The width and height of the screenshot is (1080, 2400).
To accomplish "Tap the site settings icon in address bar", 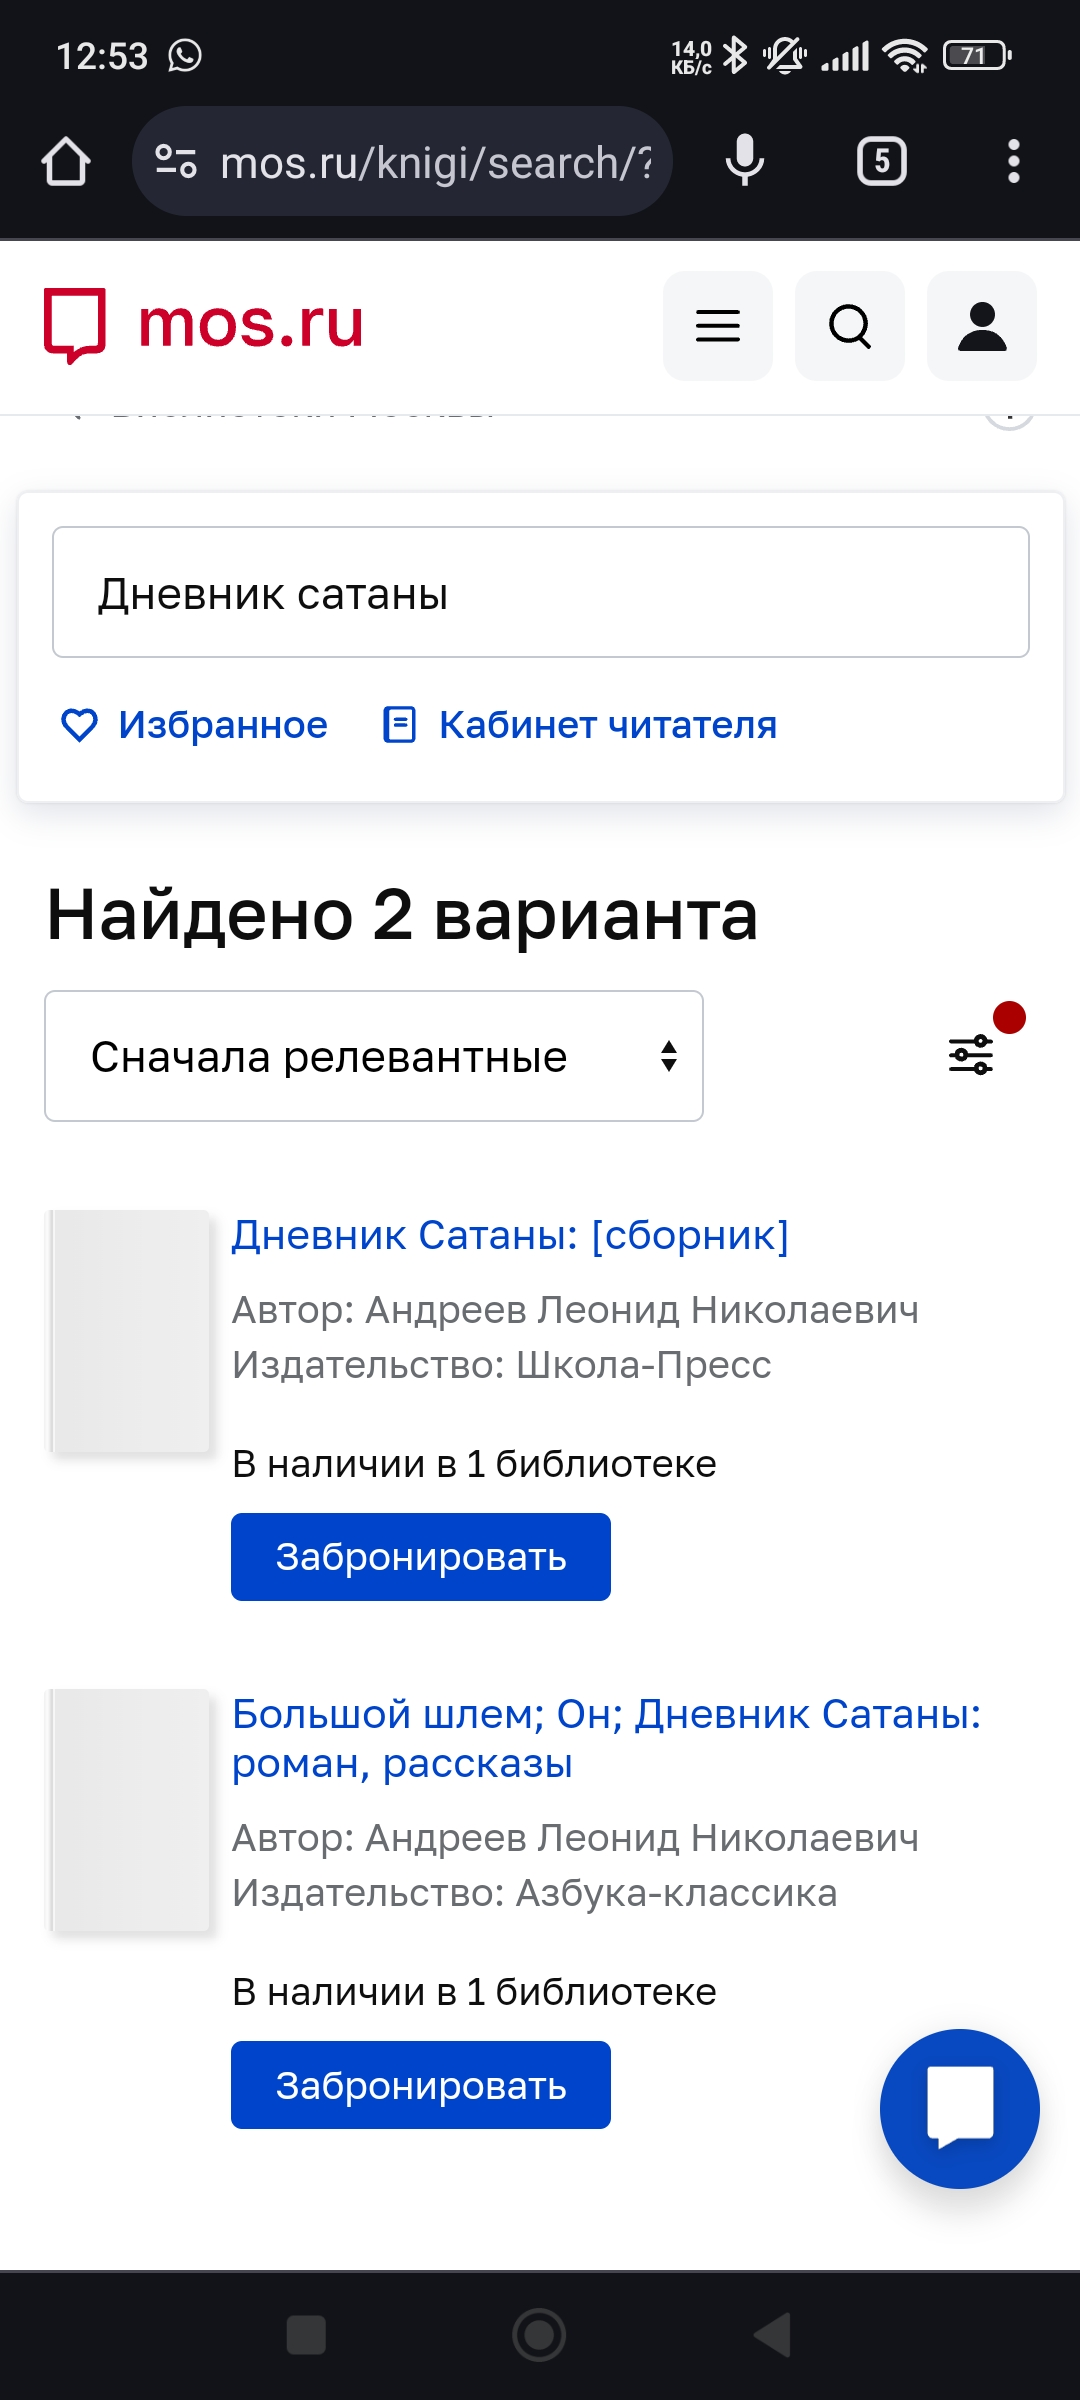I will point(176,162).
